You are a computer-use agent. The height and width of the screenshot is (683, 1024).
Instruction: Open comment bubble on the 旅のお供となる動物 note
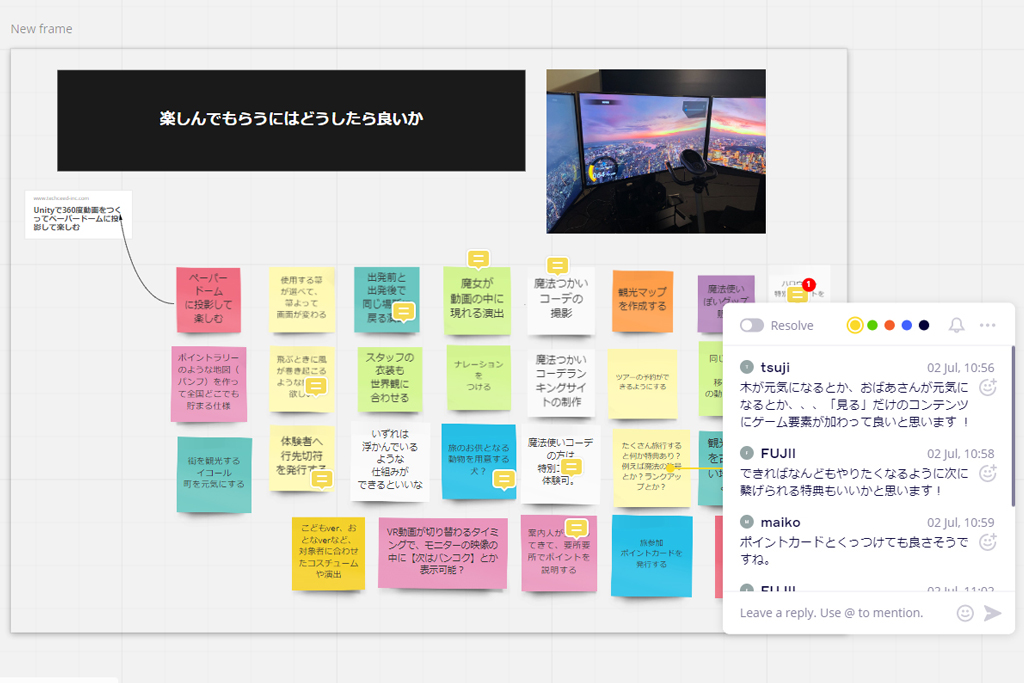pyautogui.click(x=504, y=479)
